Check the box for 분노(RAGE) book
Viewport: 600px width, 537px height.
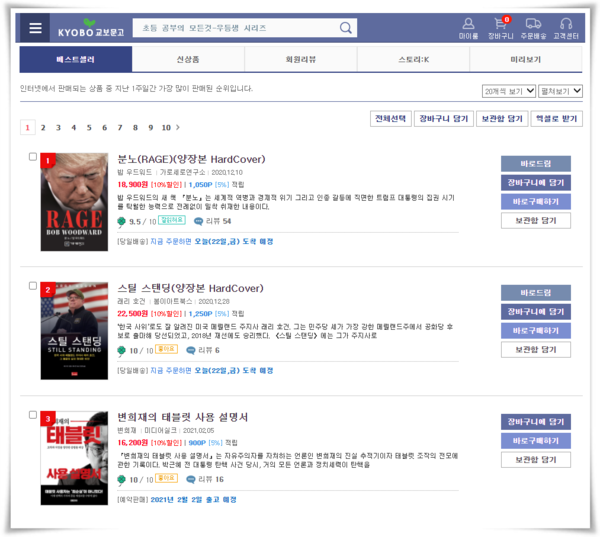coord(33,157)
